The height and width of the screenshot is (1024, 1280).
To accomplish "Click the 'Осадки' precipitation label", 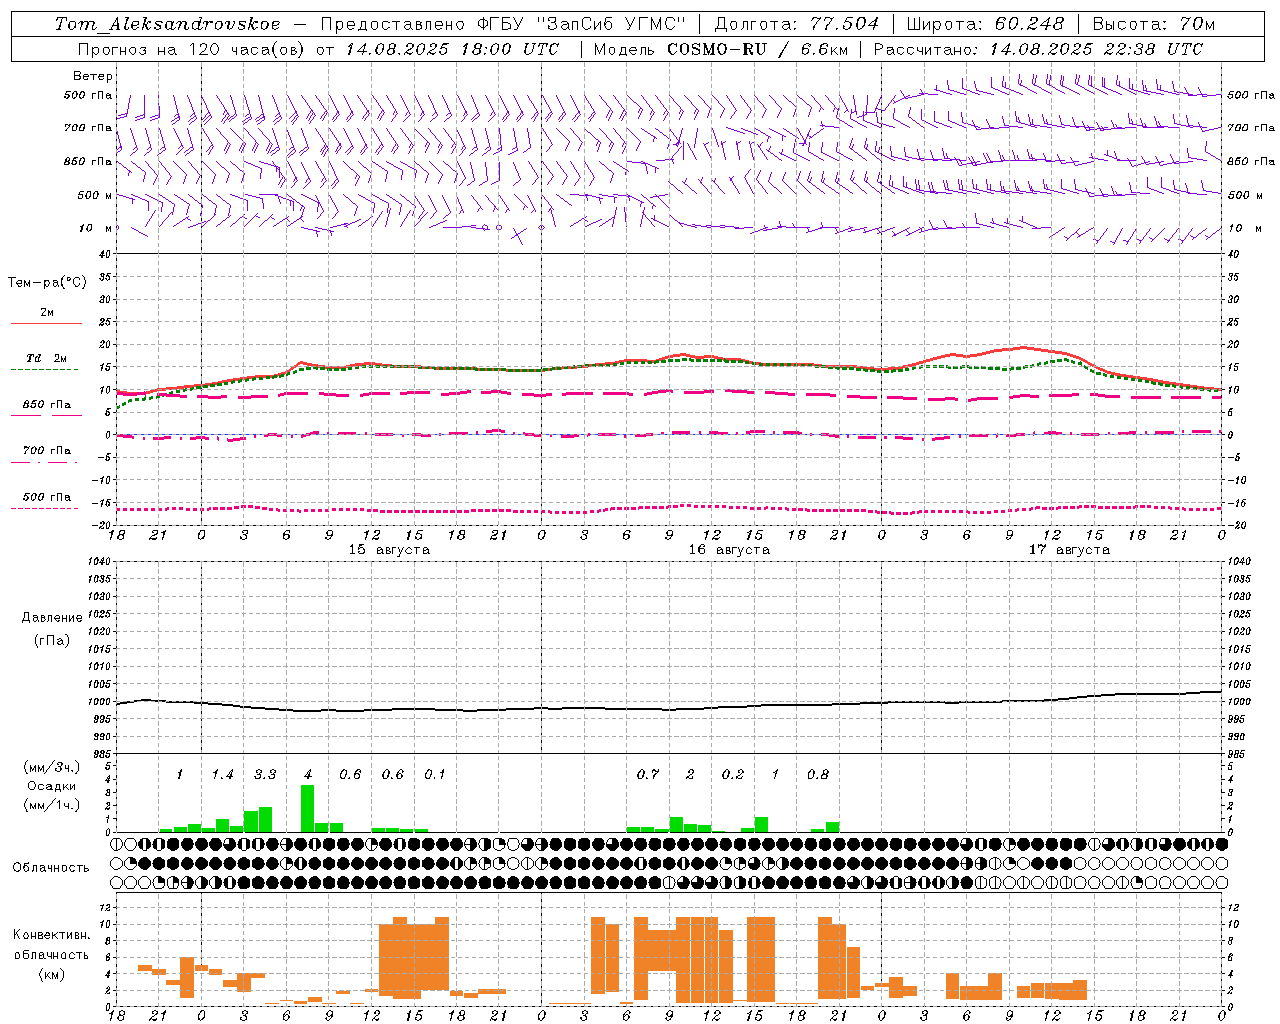I will pyautogui.click(x=50, y=786).
